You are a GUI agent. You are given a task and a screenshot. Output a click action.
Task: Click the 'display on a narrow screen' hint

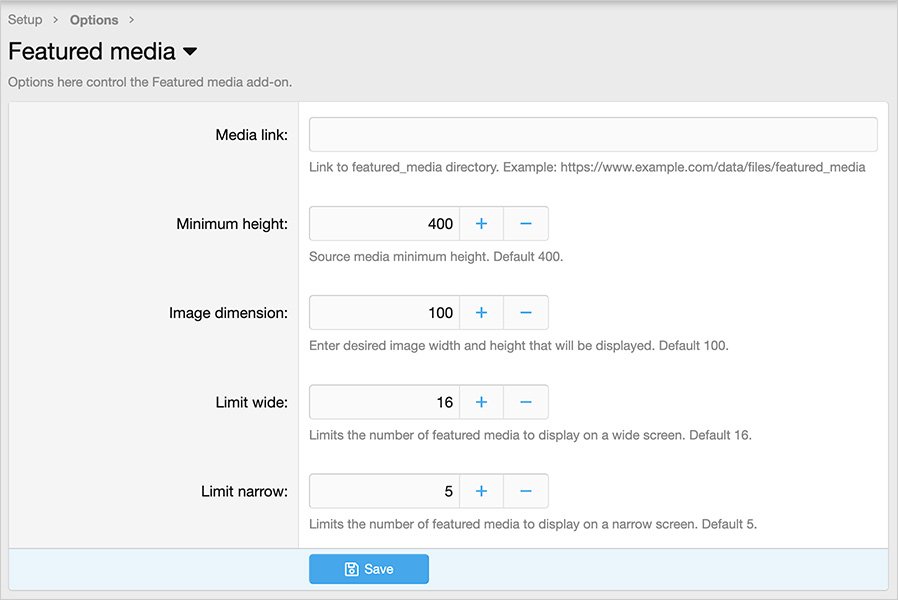coord(533,524)
